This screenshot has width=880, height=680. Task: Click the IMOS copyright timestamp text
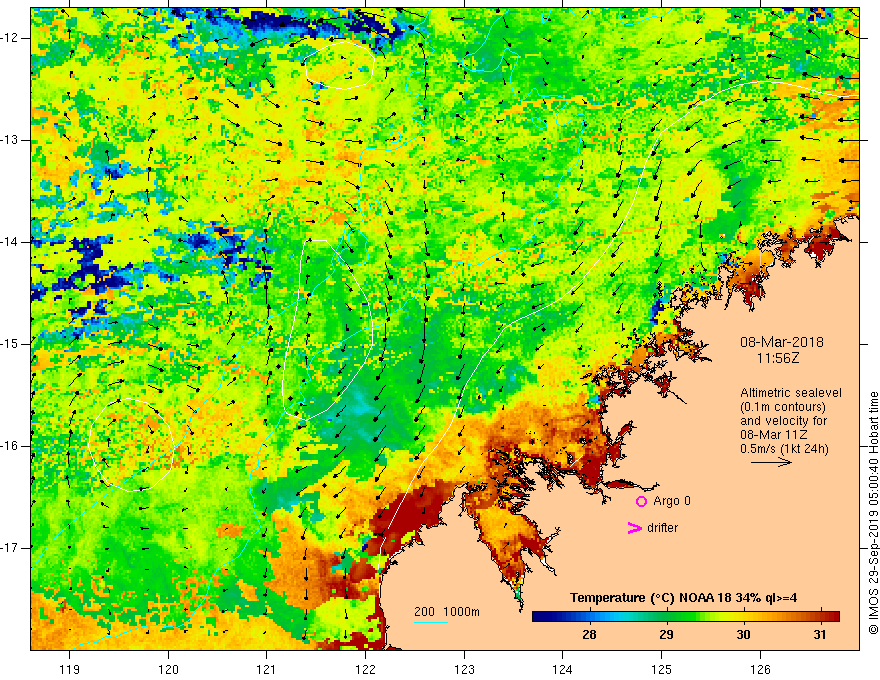coord(873,514)
